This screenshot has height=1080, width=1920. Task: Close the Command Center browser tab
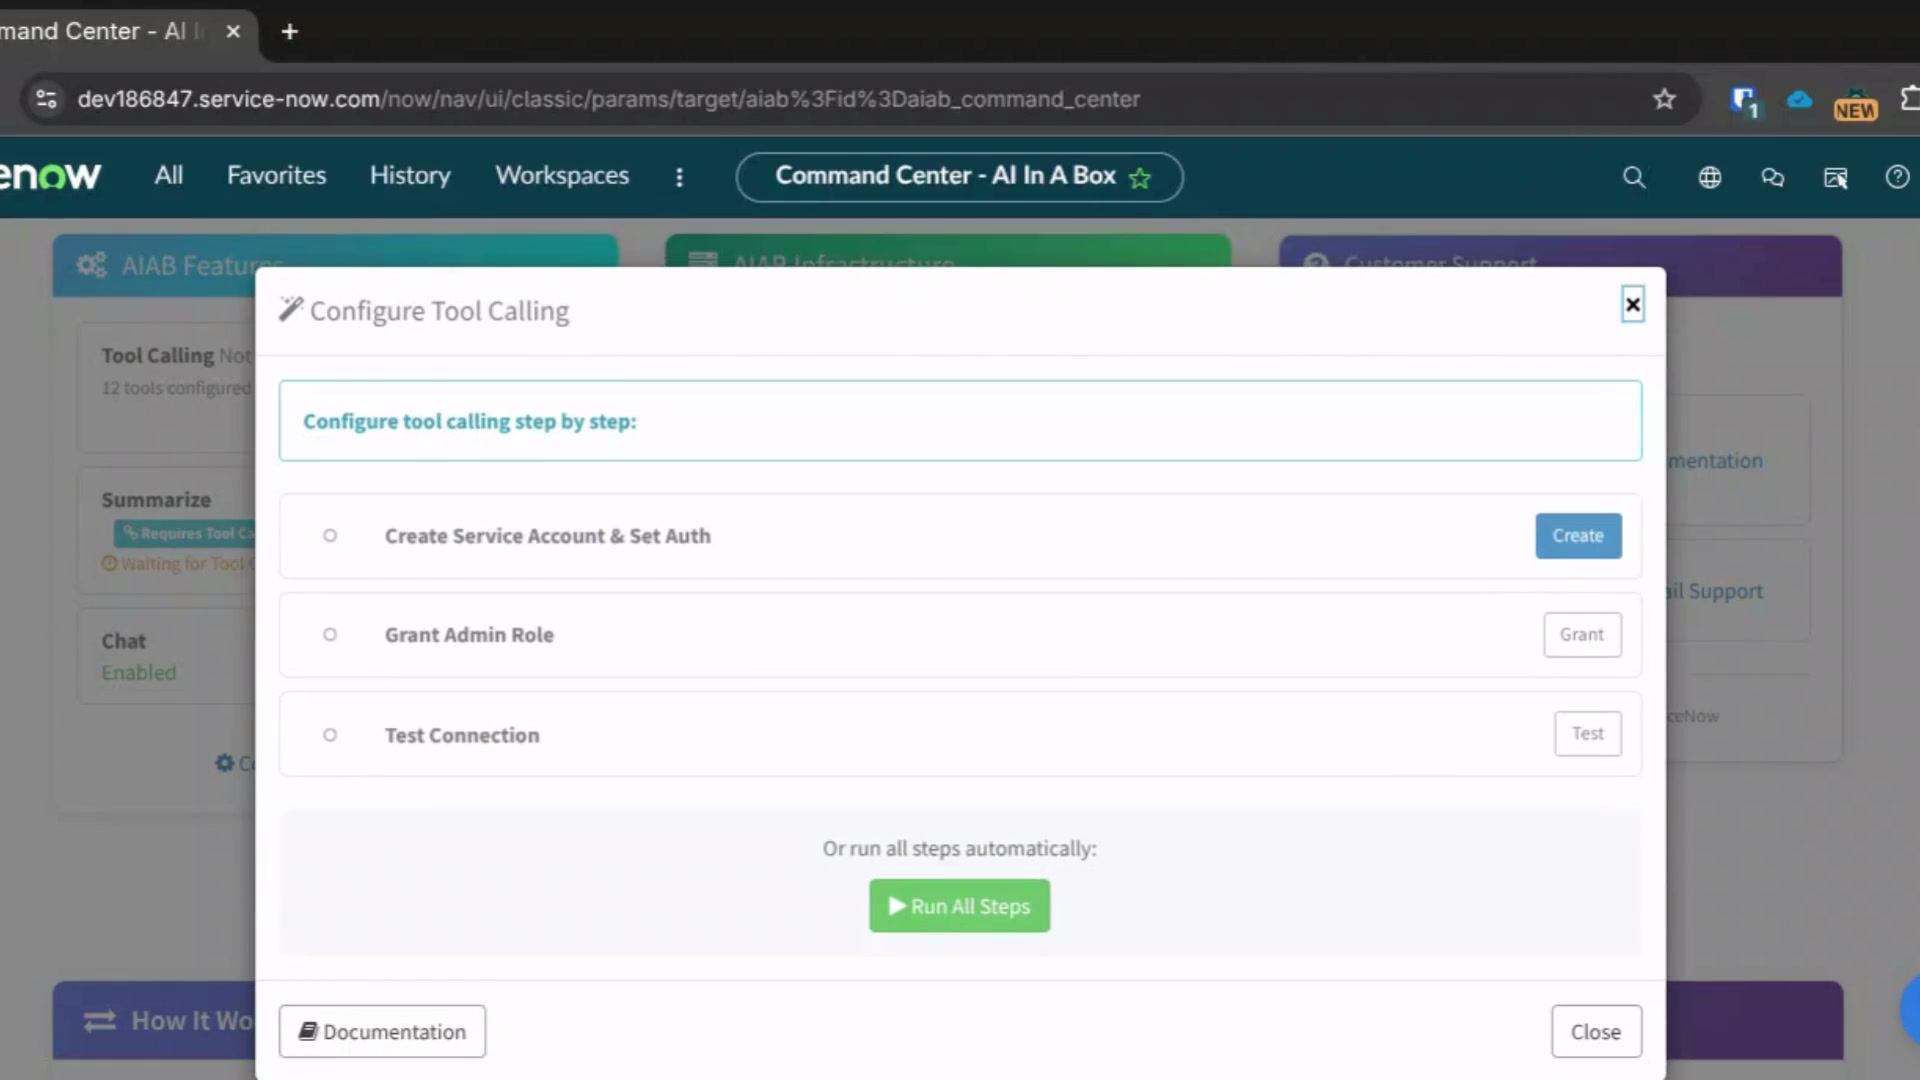click(x=233, y=31)
